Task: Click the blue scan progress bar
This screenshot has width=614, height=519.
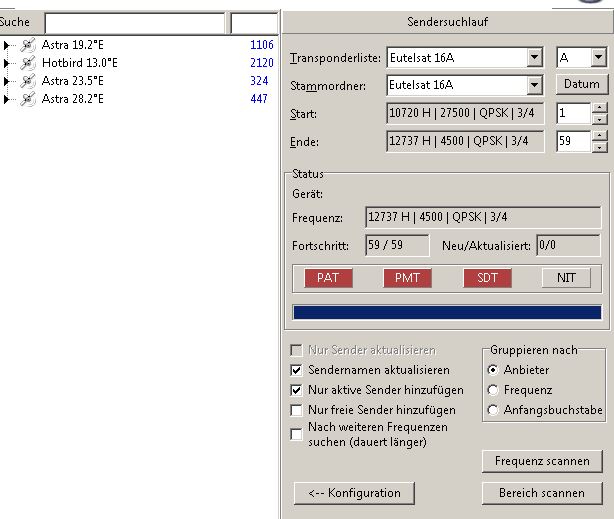Action: point(446,312)
